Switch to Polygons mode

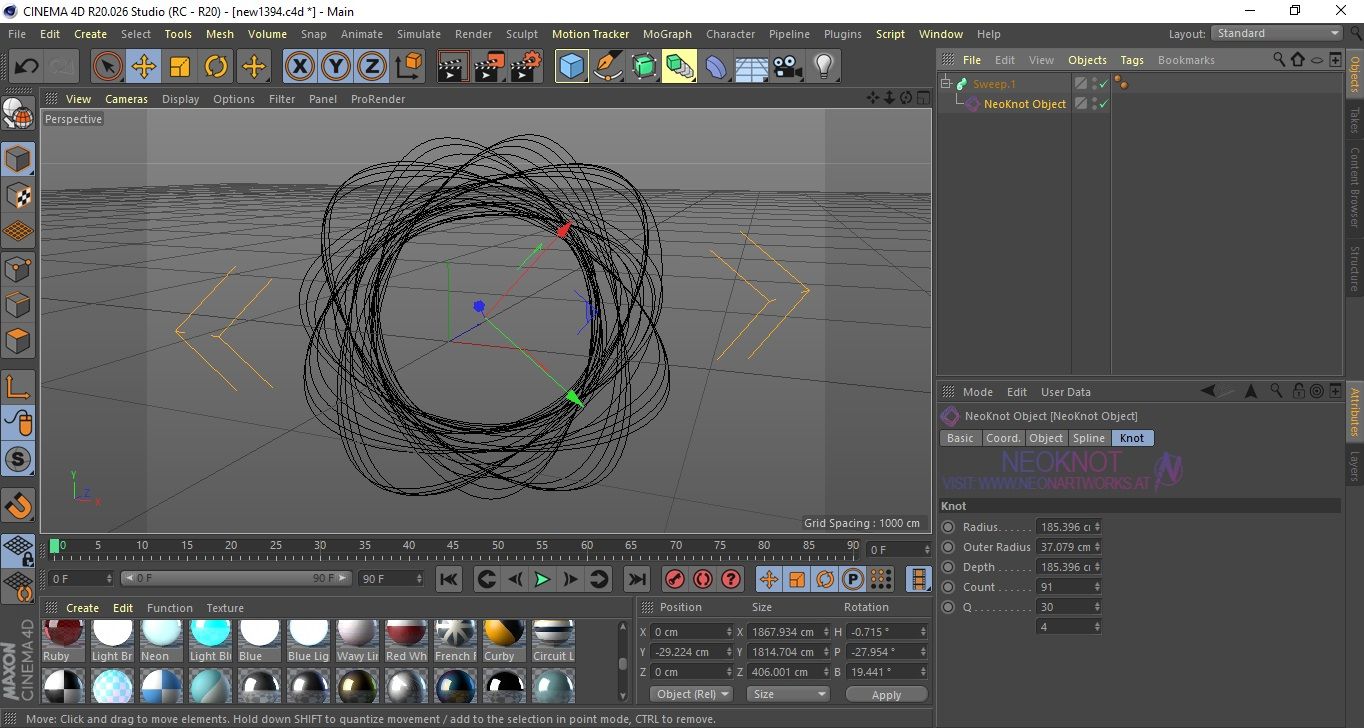(19, 341)
